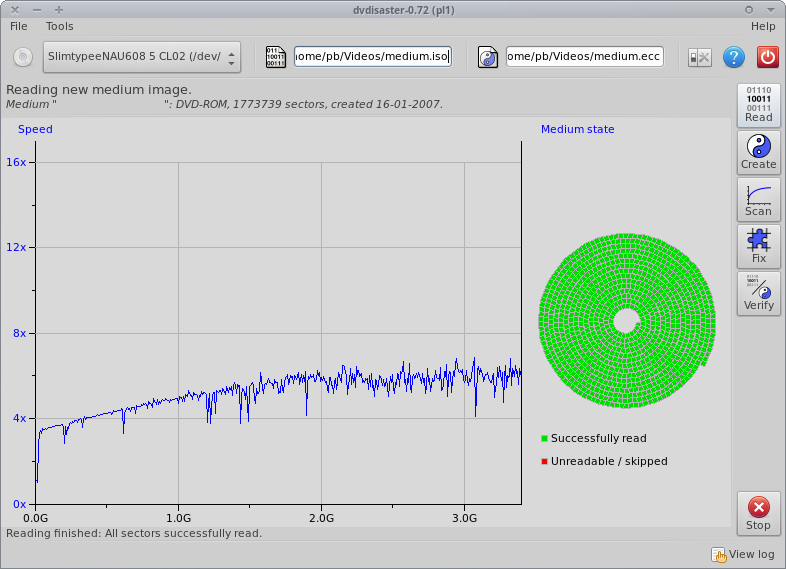
Task: Click the medium.ecc file path field
Action: coord(584,57)
